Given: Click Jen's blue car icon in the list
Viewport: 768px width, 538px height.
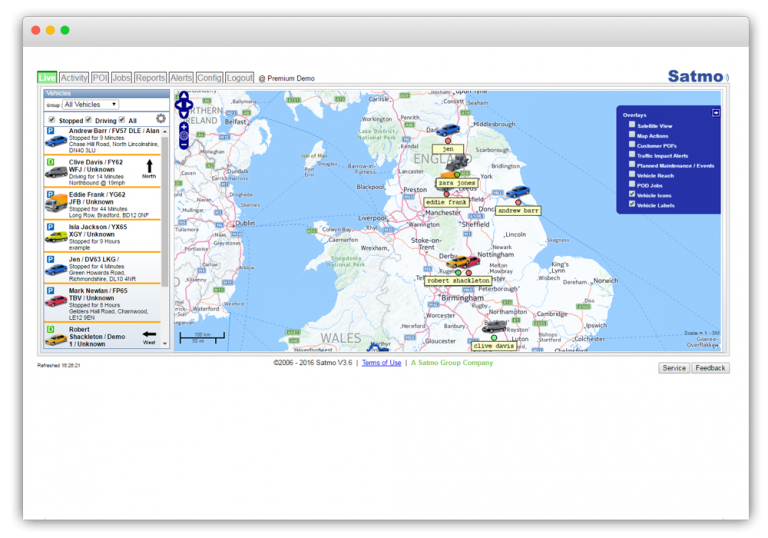Looking at the screenshot, I should (56, 269).
